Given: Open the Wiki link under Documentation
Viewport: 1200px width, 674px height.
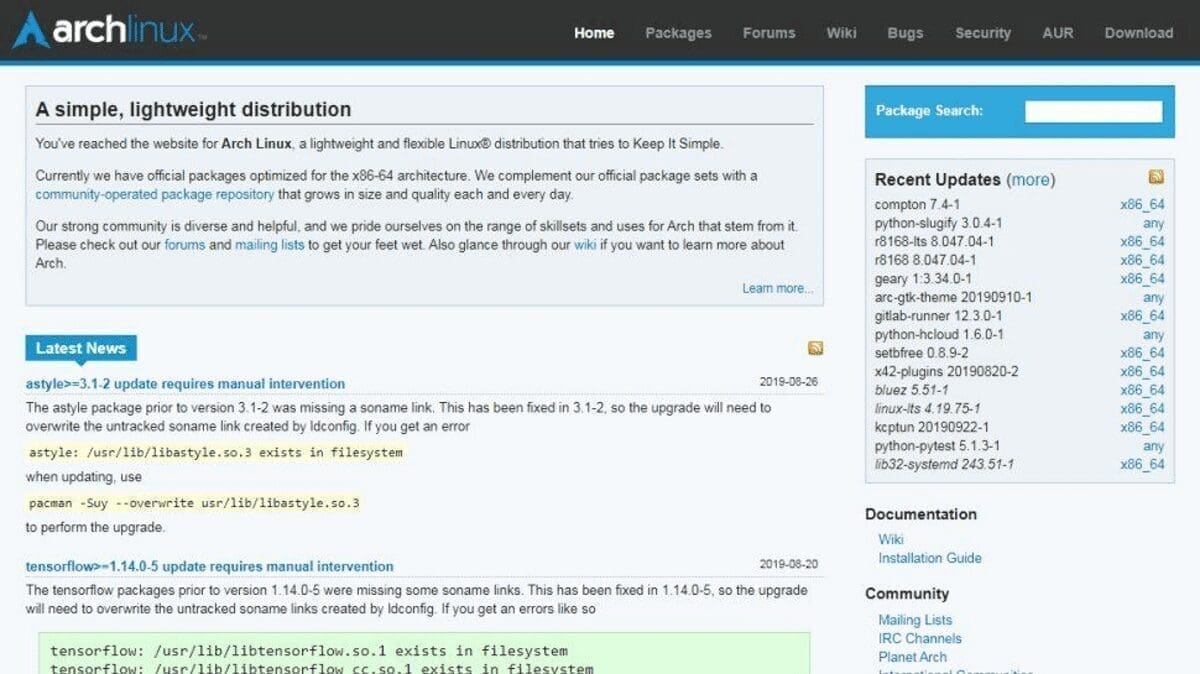Looking at the screenshot, I should [x=891, y=539].
